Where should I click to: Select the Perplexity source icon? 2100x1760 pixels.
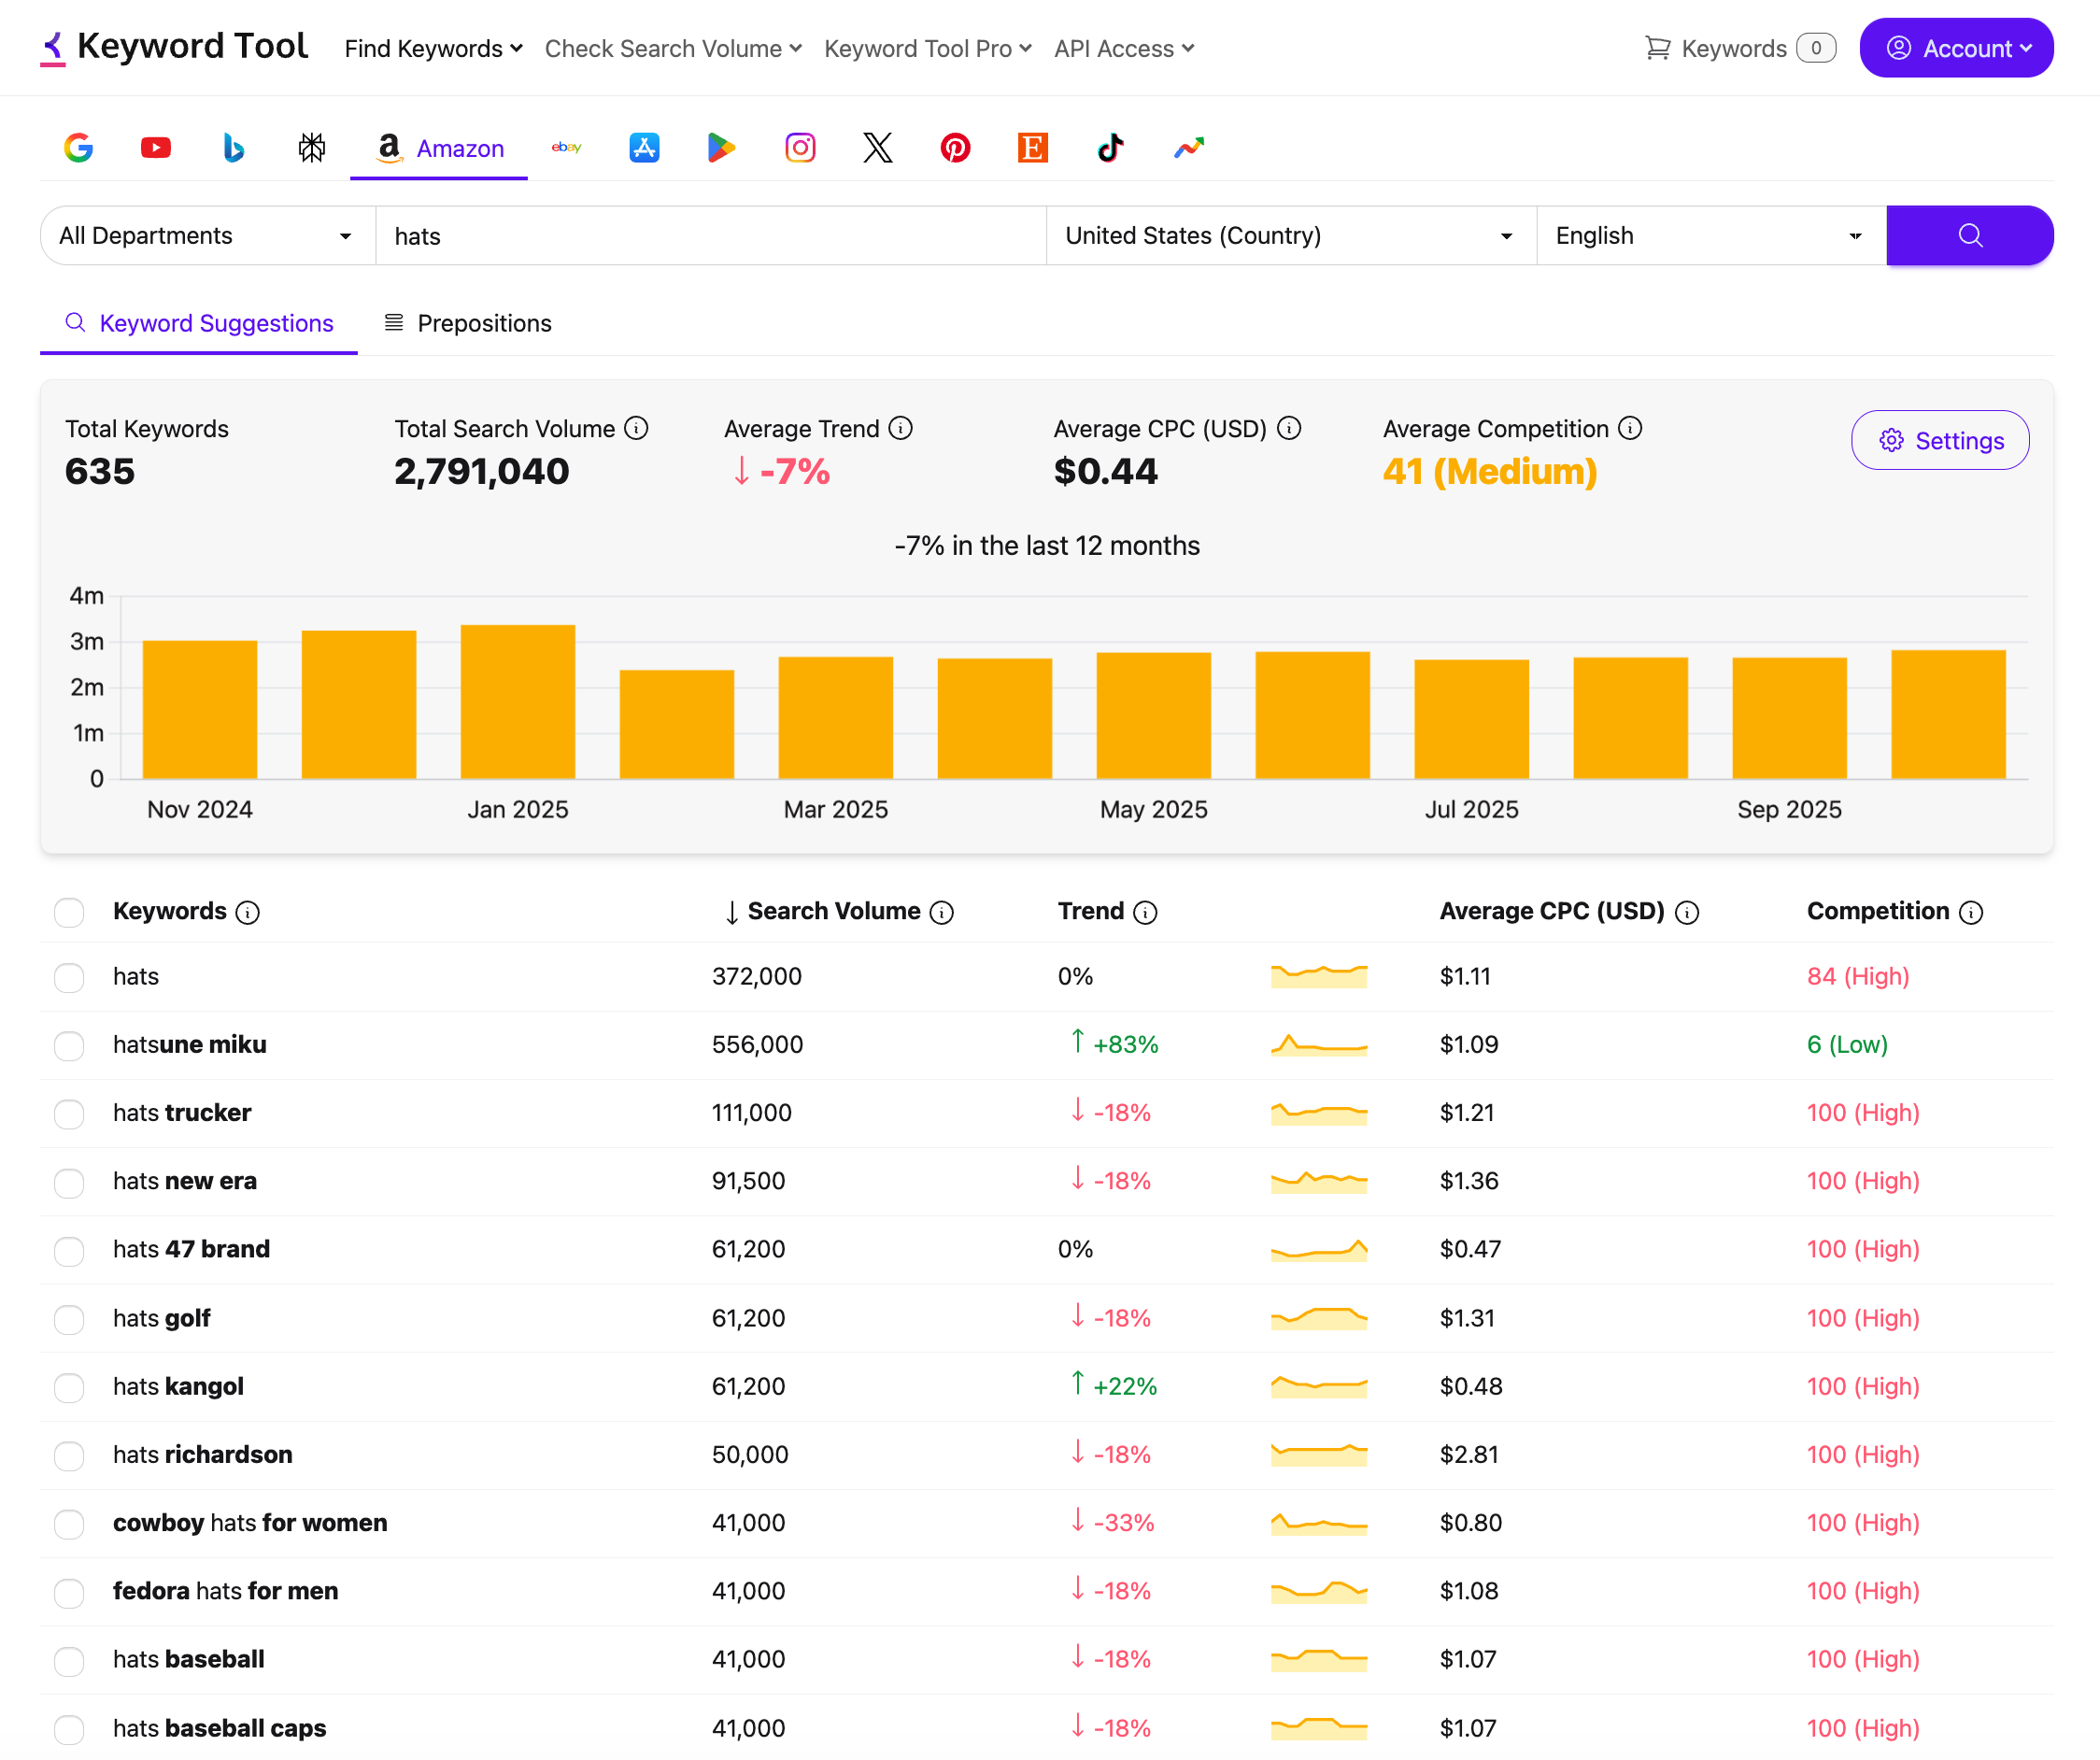pos(312,148)
